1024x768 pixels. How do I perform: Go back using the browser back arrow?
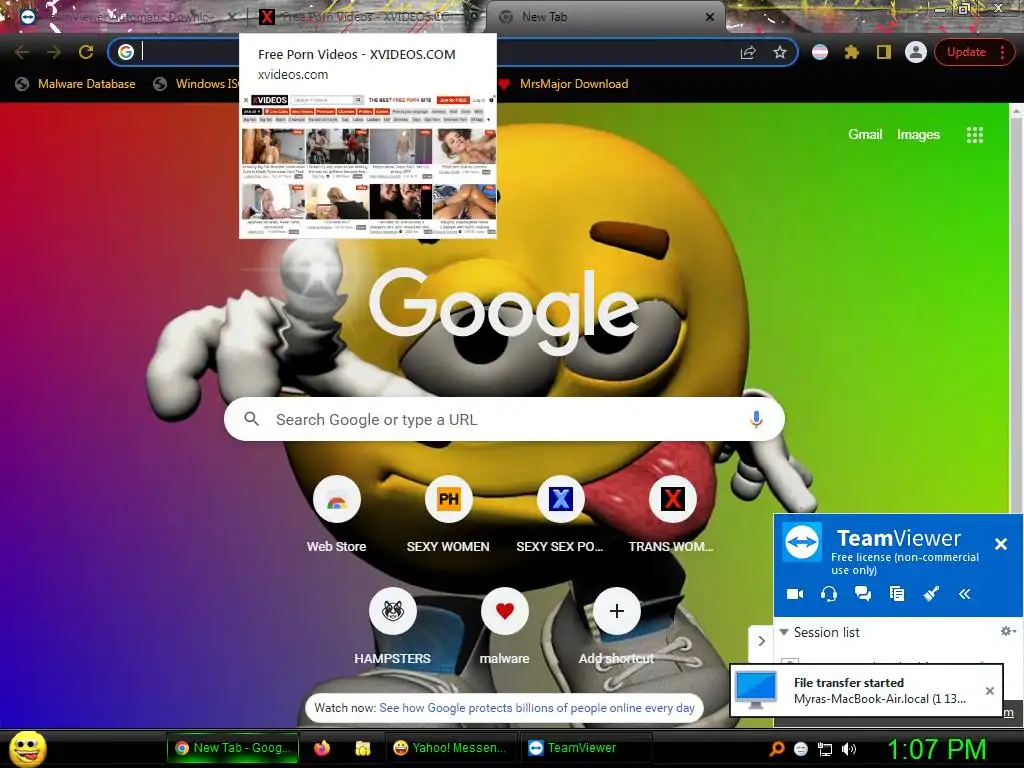click(22, 52)
